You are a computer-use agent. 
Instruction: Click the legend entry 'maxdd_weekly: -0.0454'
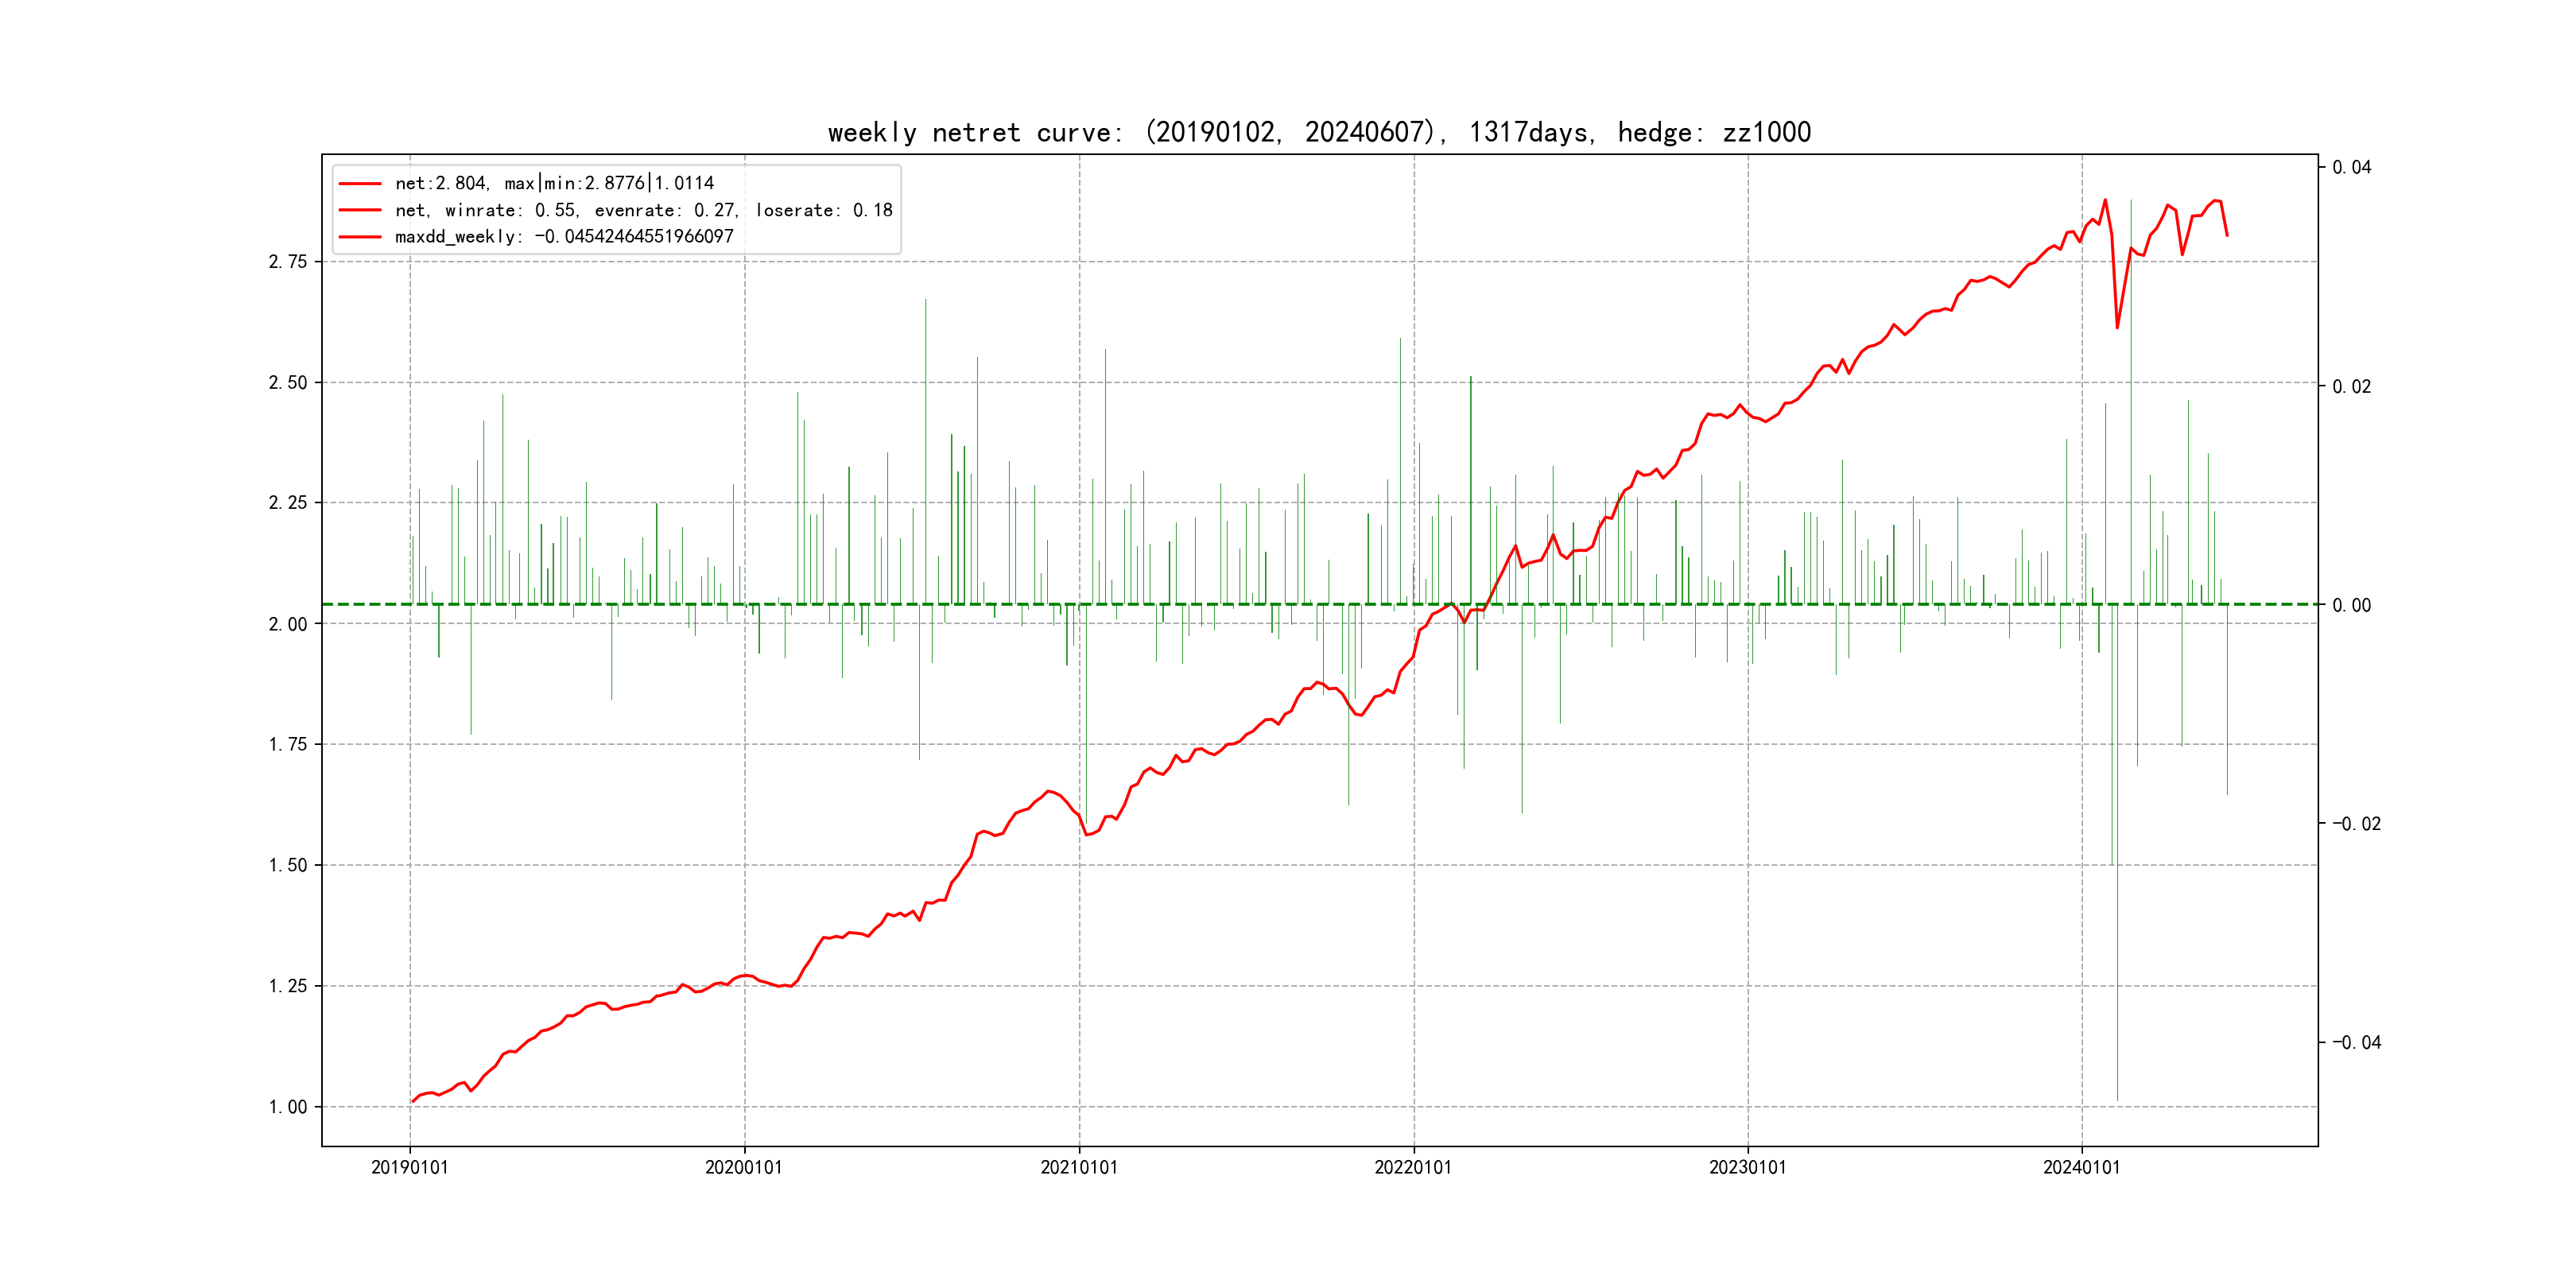(564, 237)
